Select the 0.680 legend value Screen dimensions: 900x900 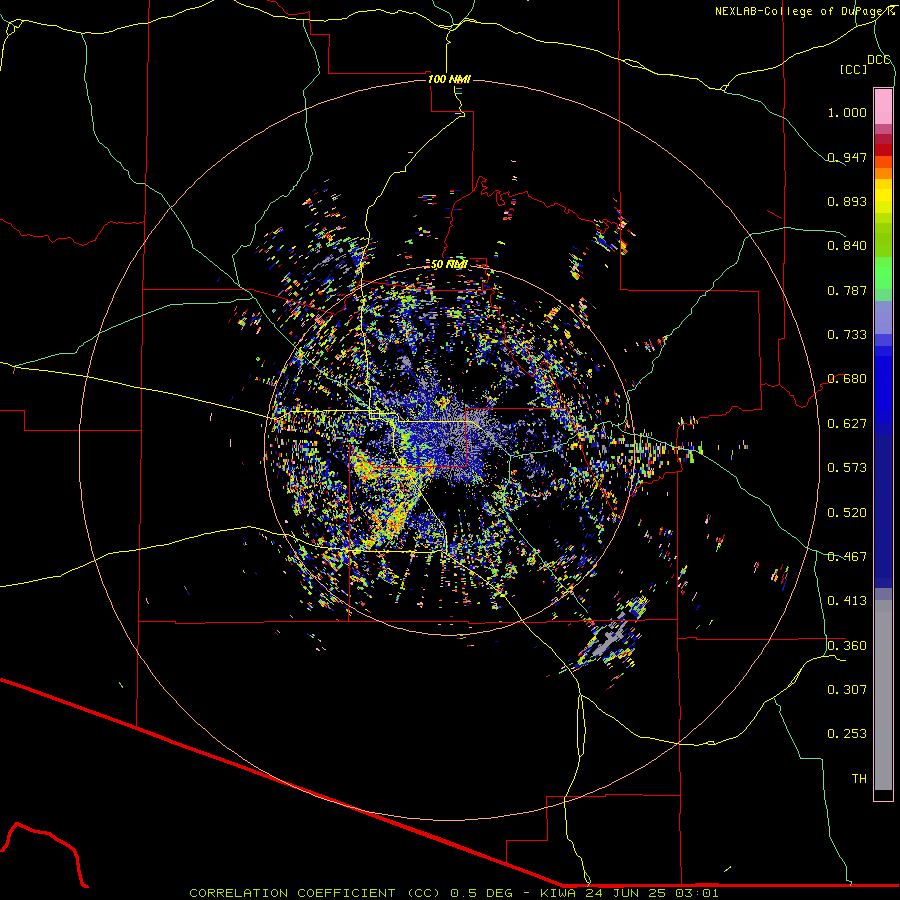coord(847,379)
